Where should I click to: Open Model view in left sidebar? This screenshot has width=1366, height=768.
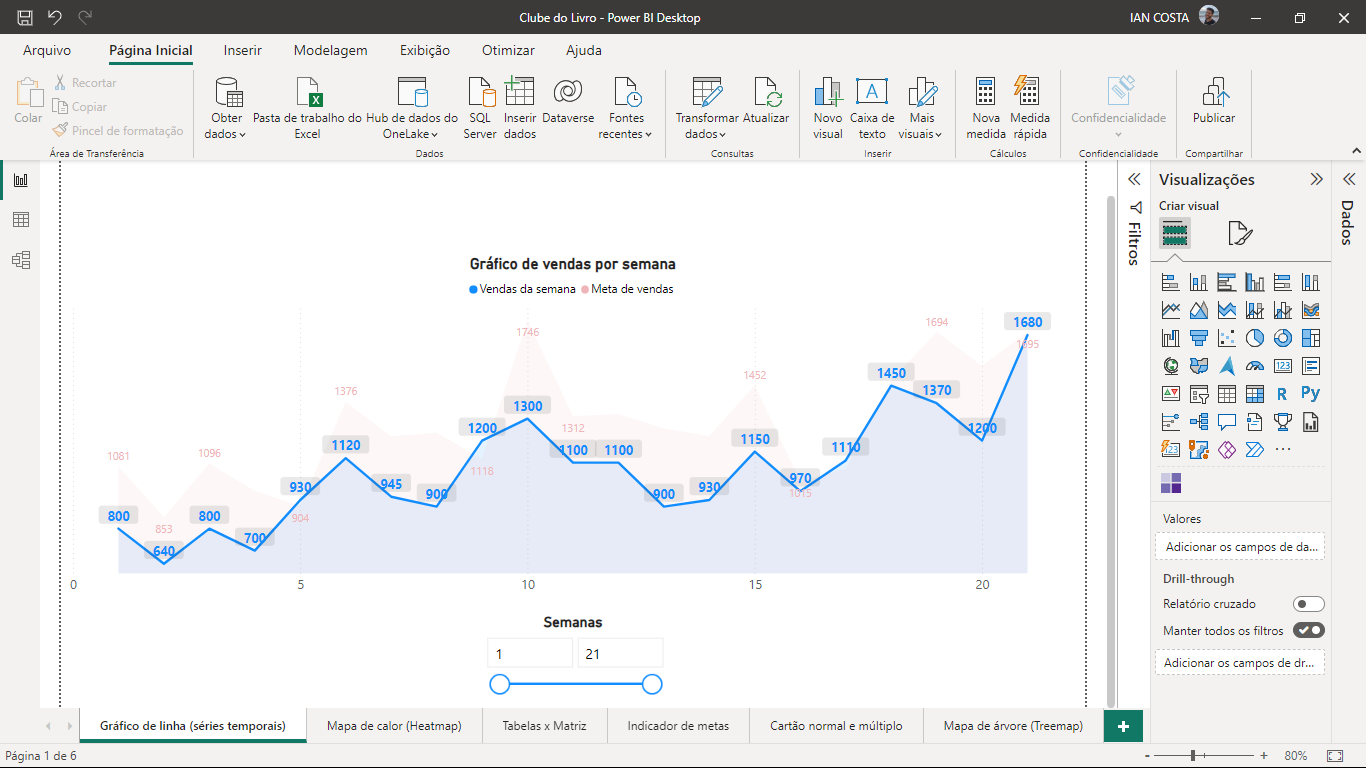click(20, 260)
